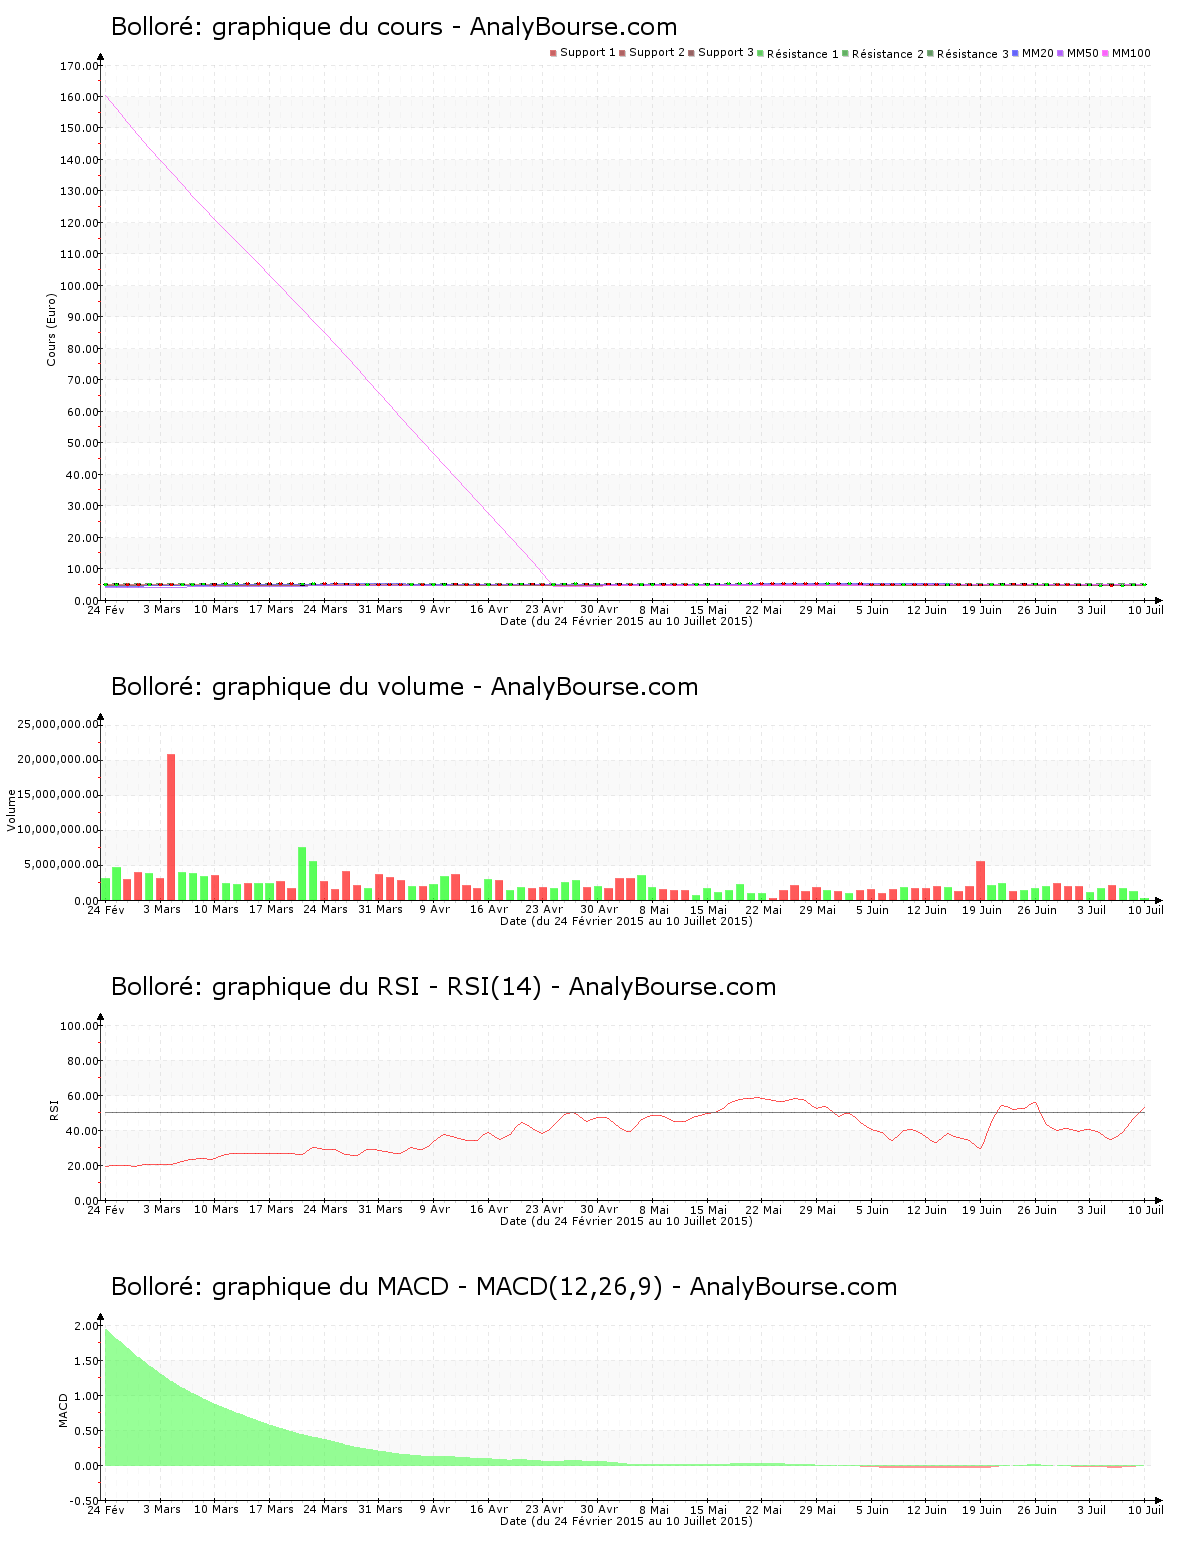1200x1550 pixels.
Task: Select the 'Résistance 2' legend label
Action: pyautogui.click(x=888, y=54)
